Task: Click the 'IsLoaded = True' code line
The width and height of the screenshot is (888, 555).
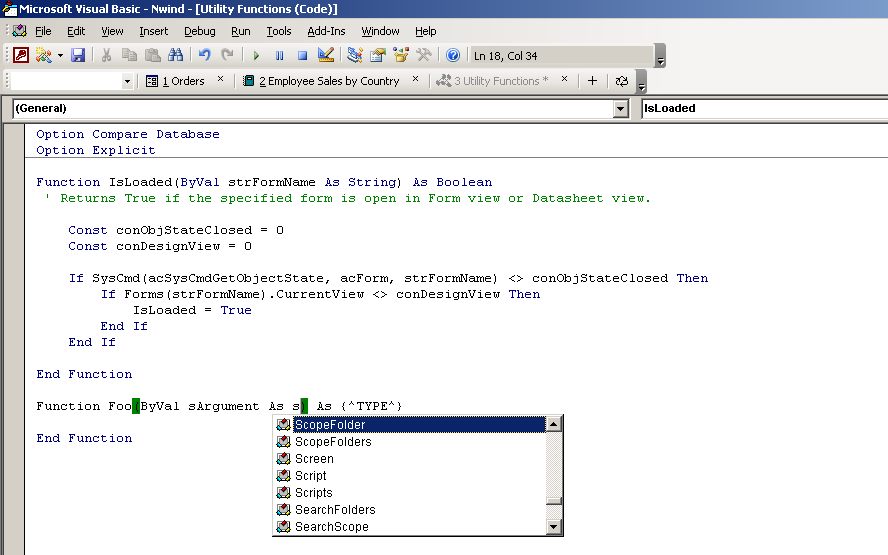Action: [193, 310]
